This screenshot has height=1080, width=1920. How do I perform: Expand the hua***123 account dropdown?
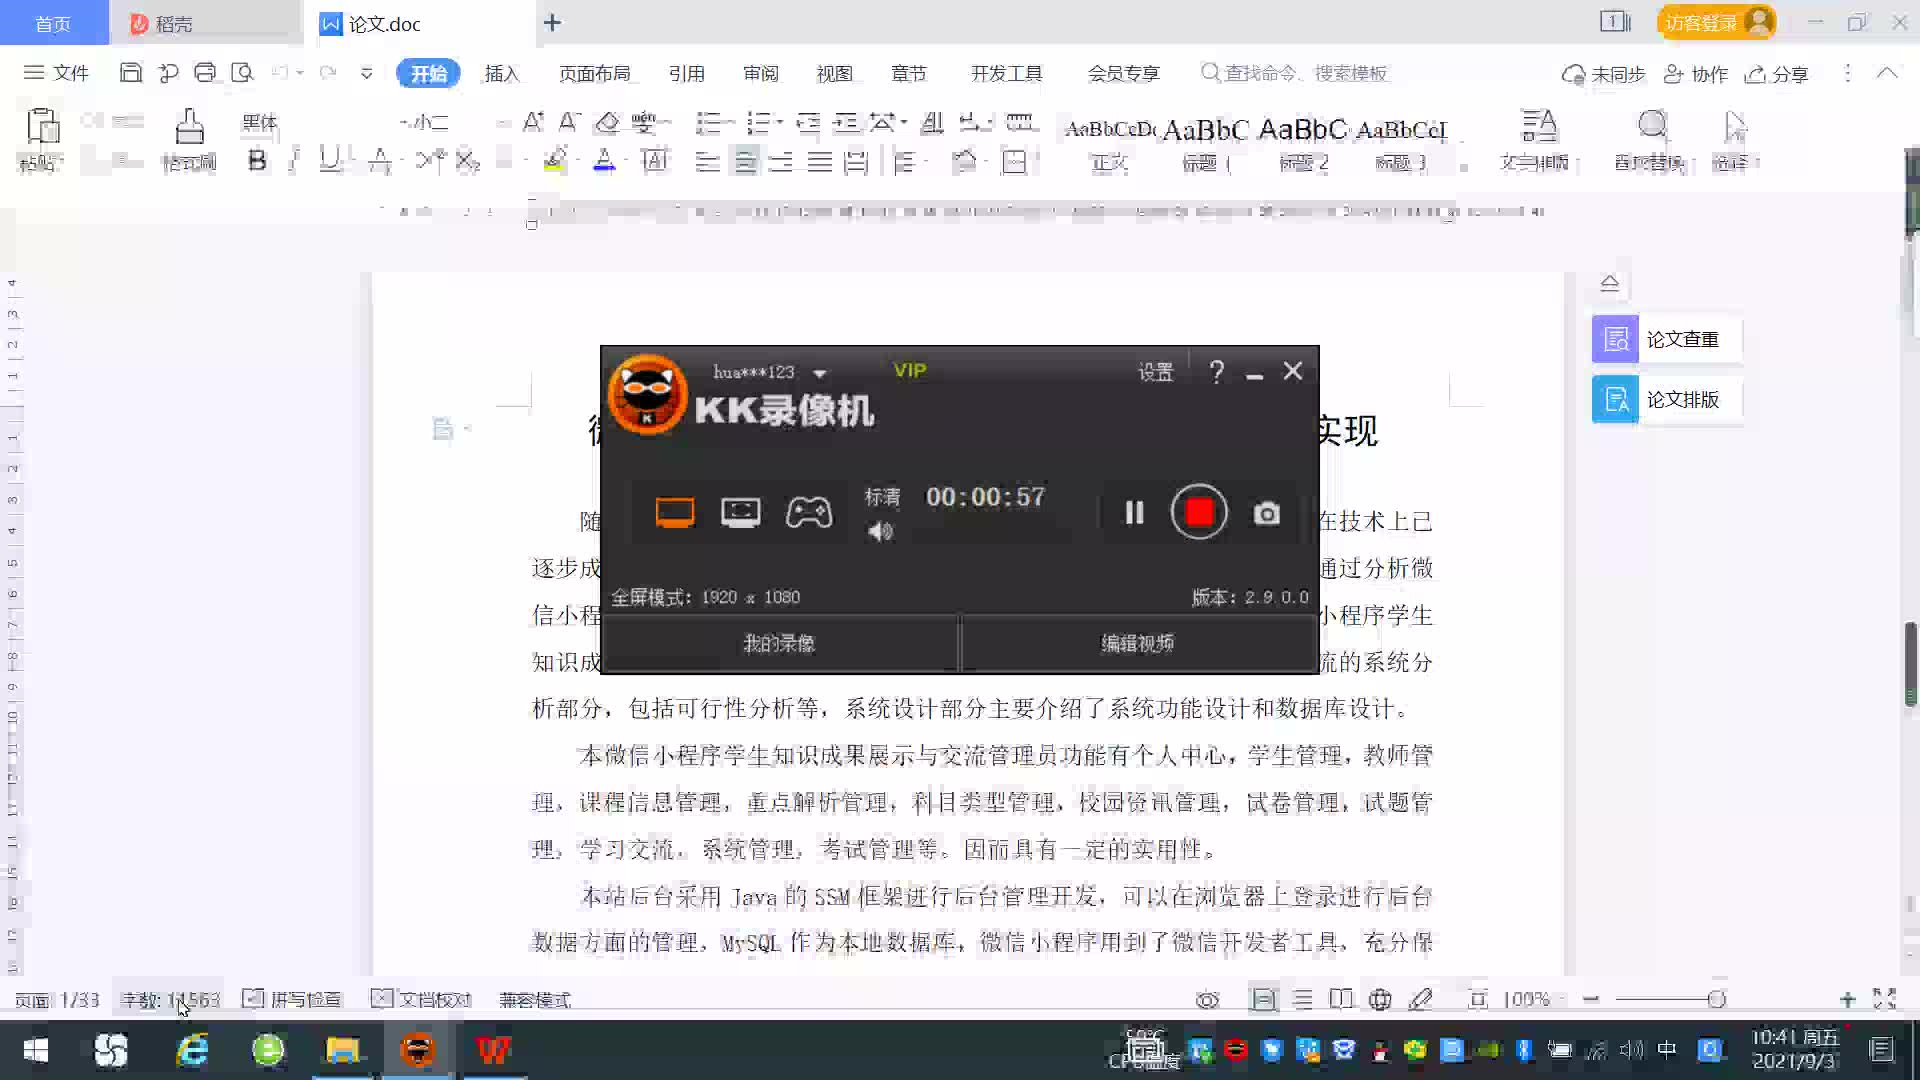(820, 373)
